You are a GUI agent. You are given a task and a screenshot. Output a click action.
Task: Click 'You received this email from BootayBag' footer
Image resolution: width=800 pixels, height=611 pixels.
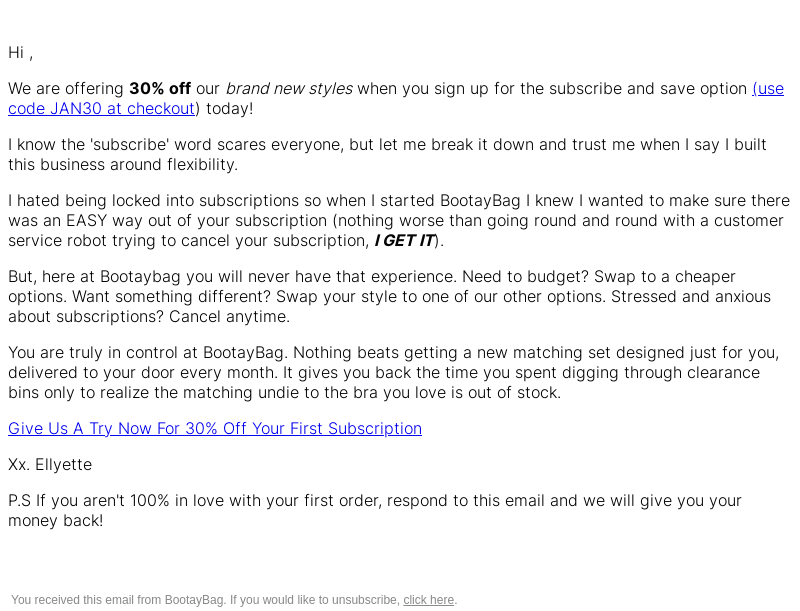(118, 600)
